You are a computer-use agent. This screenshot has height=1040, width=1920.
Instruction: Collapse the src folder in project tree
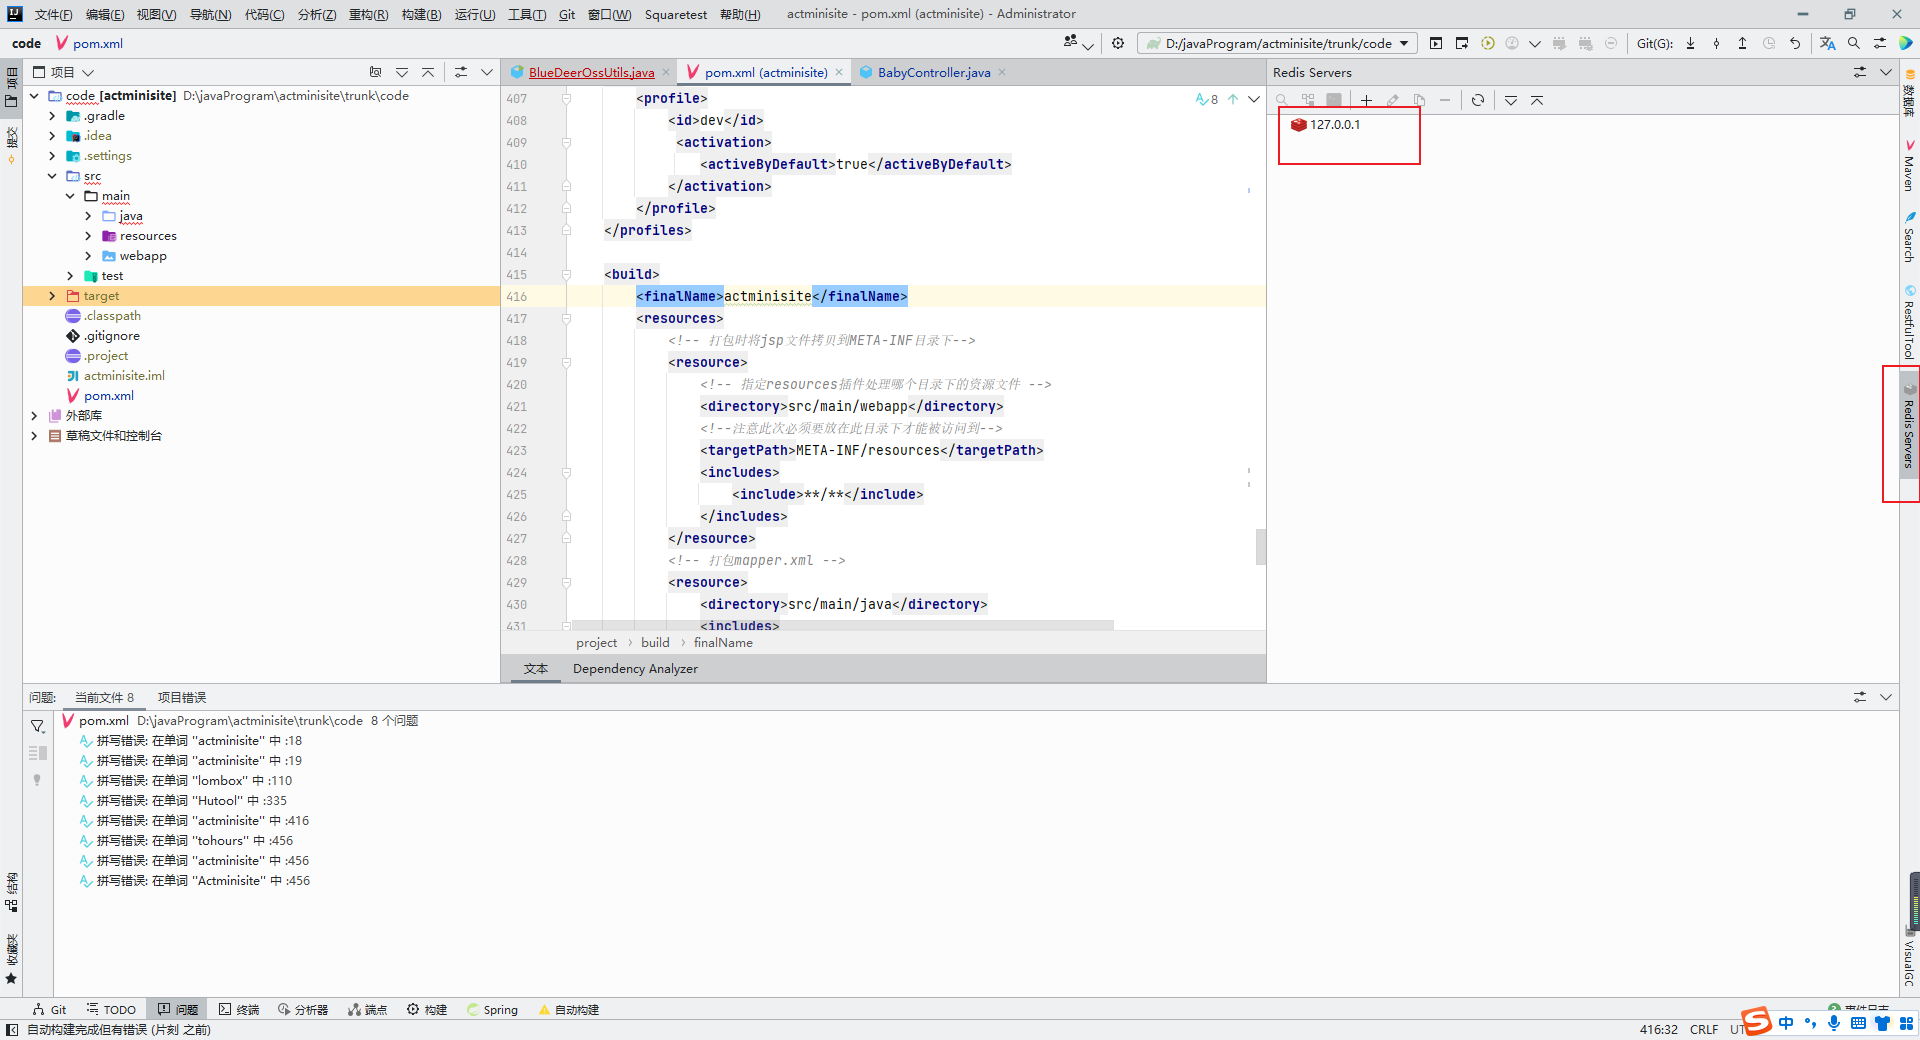[52, 176]
